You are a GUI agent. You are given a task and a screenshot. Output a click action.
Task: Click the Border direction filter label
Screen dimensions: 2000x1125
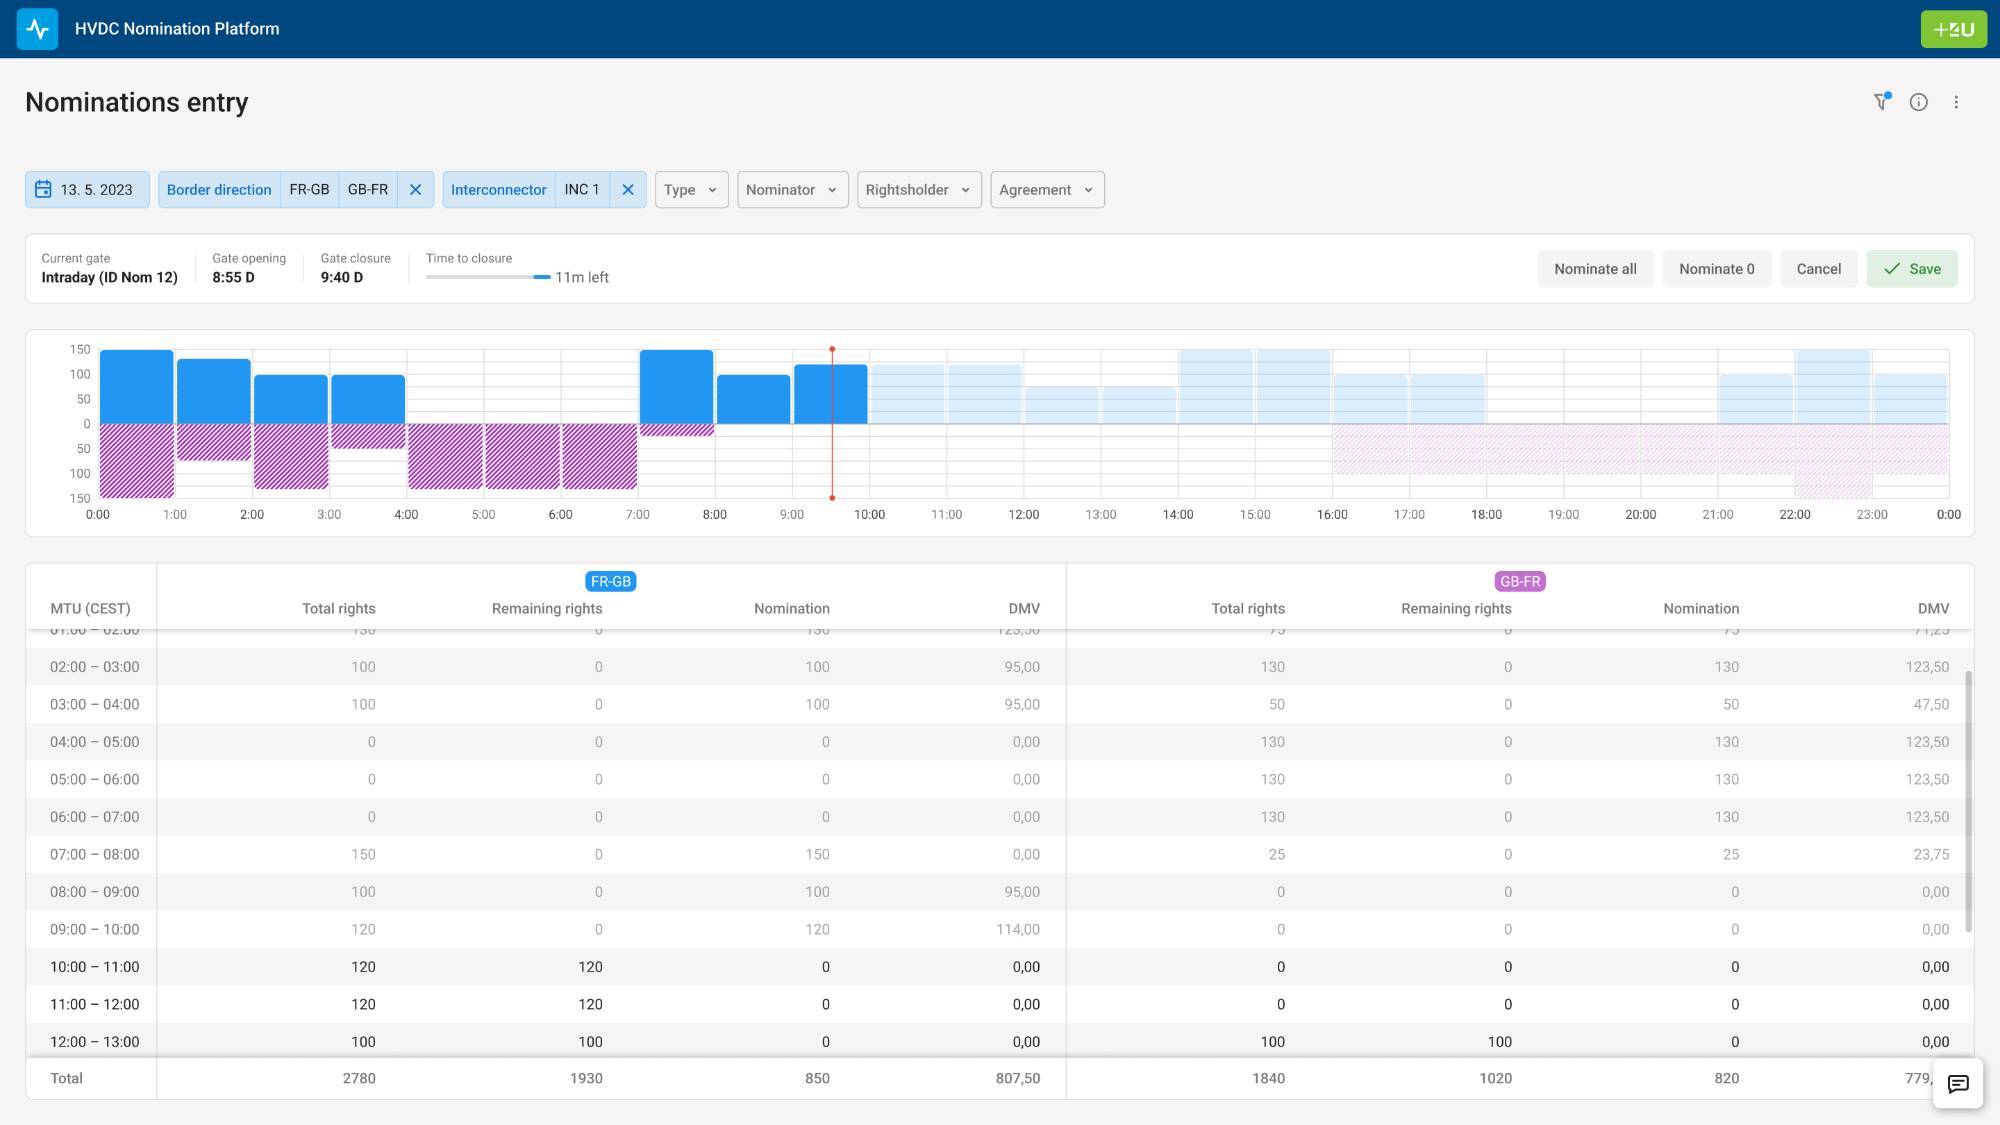[x=219, y=190]
